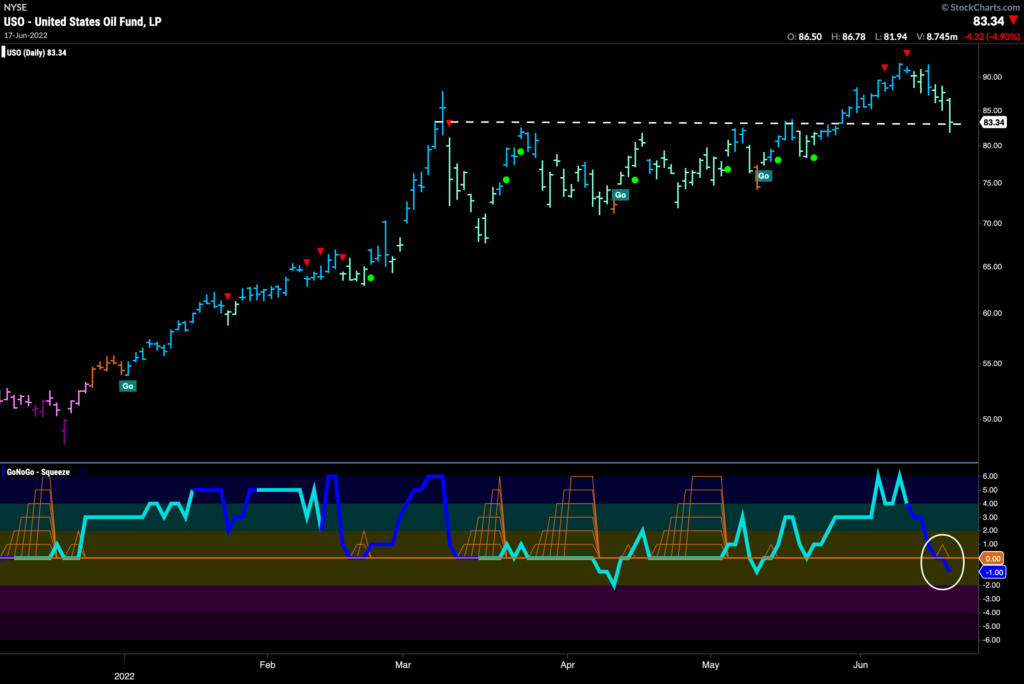Click the Apr label on time axis

568,665
